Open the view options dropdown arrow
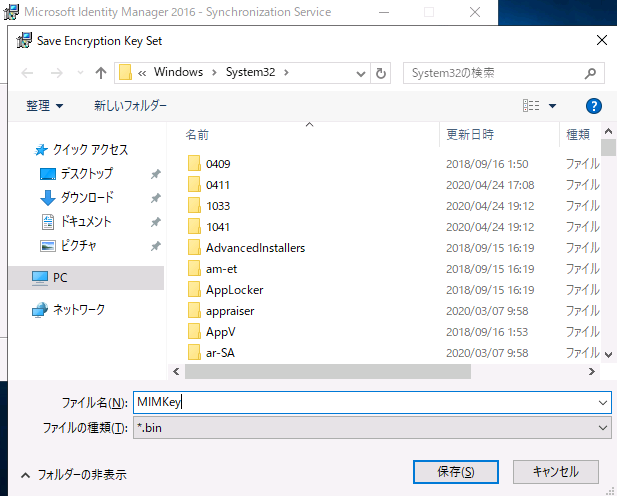Screen dimensions: 617x496 552,106
